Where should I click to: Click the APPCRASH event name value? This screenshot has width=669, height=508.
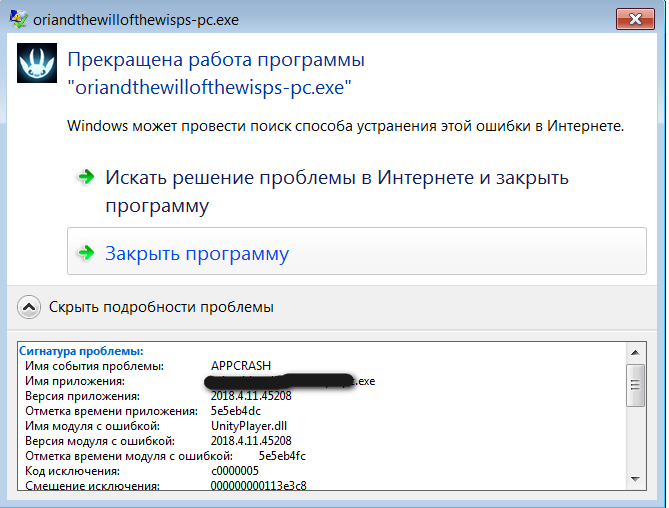[241, 366]
